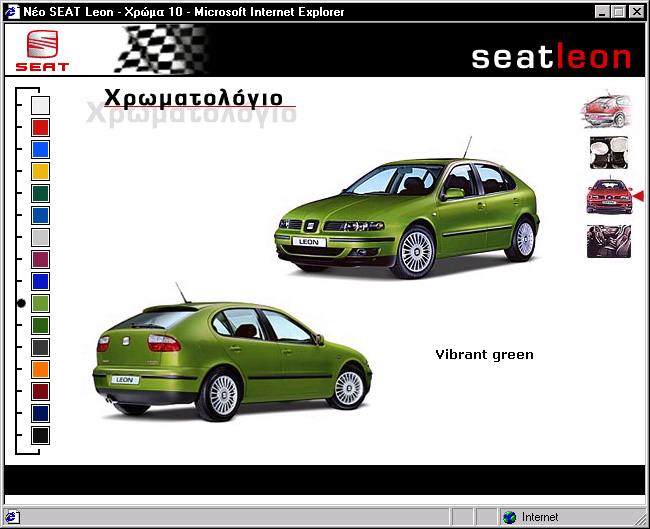Select the red color swatch
Image resolution: width=650 pixels, height=529 pixels.
(x=40, y=127)
